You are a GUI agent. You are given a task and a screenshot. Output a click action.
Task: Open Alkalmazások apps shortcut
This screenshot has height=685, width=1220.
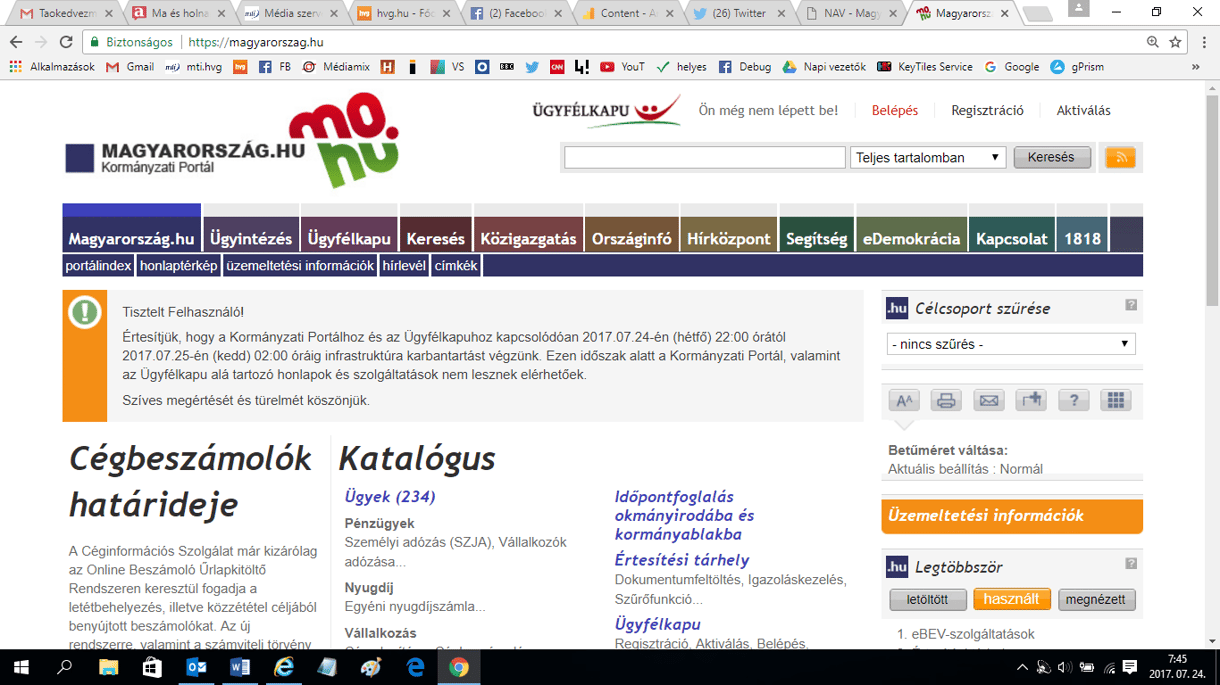tap(52, 67)
